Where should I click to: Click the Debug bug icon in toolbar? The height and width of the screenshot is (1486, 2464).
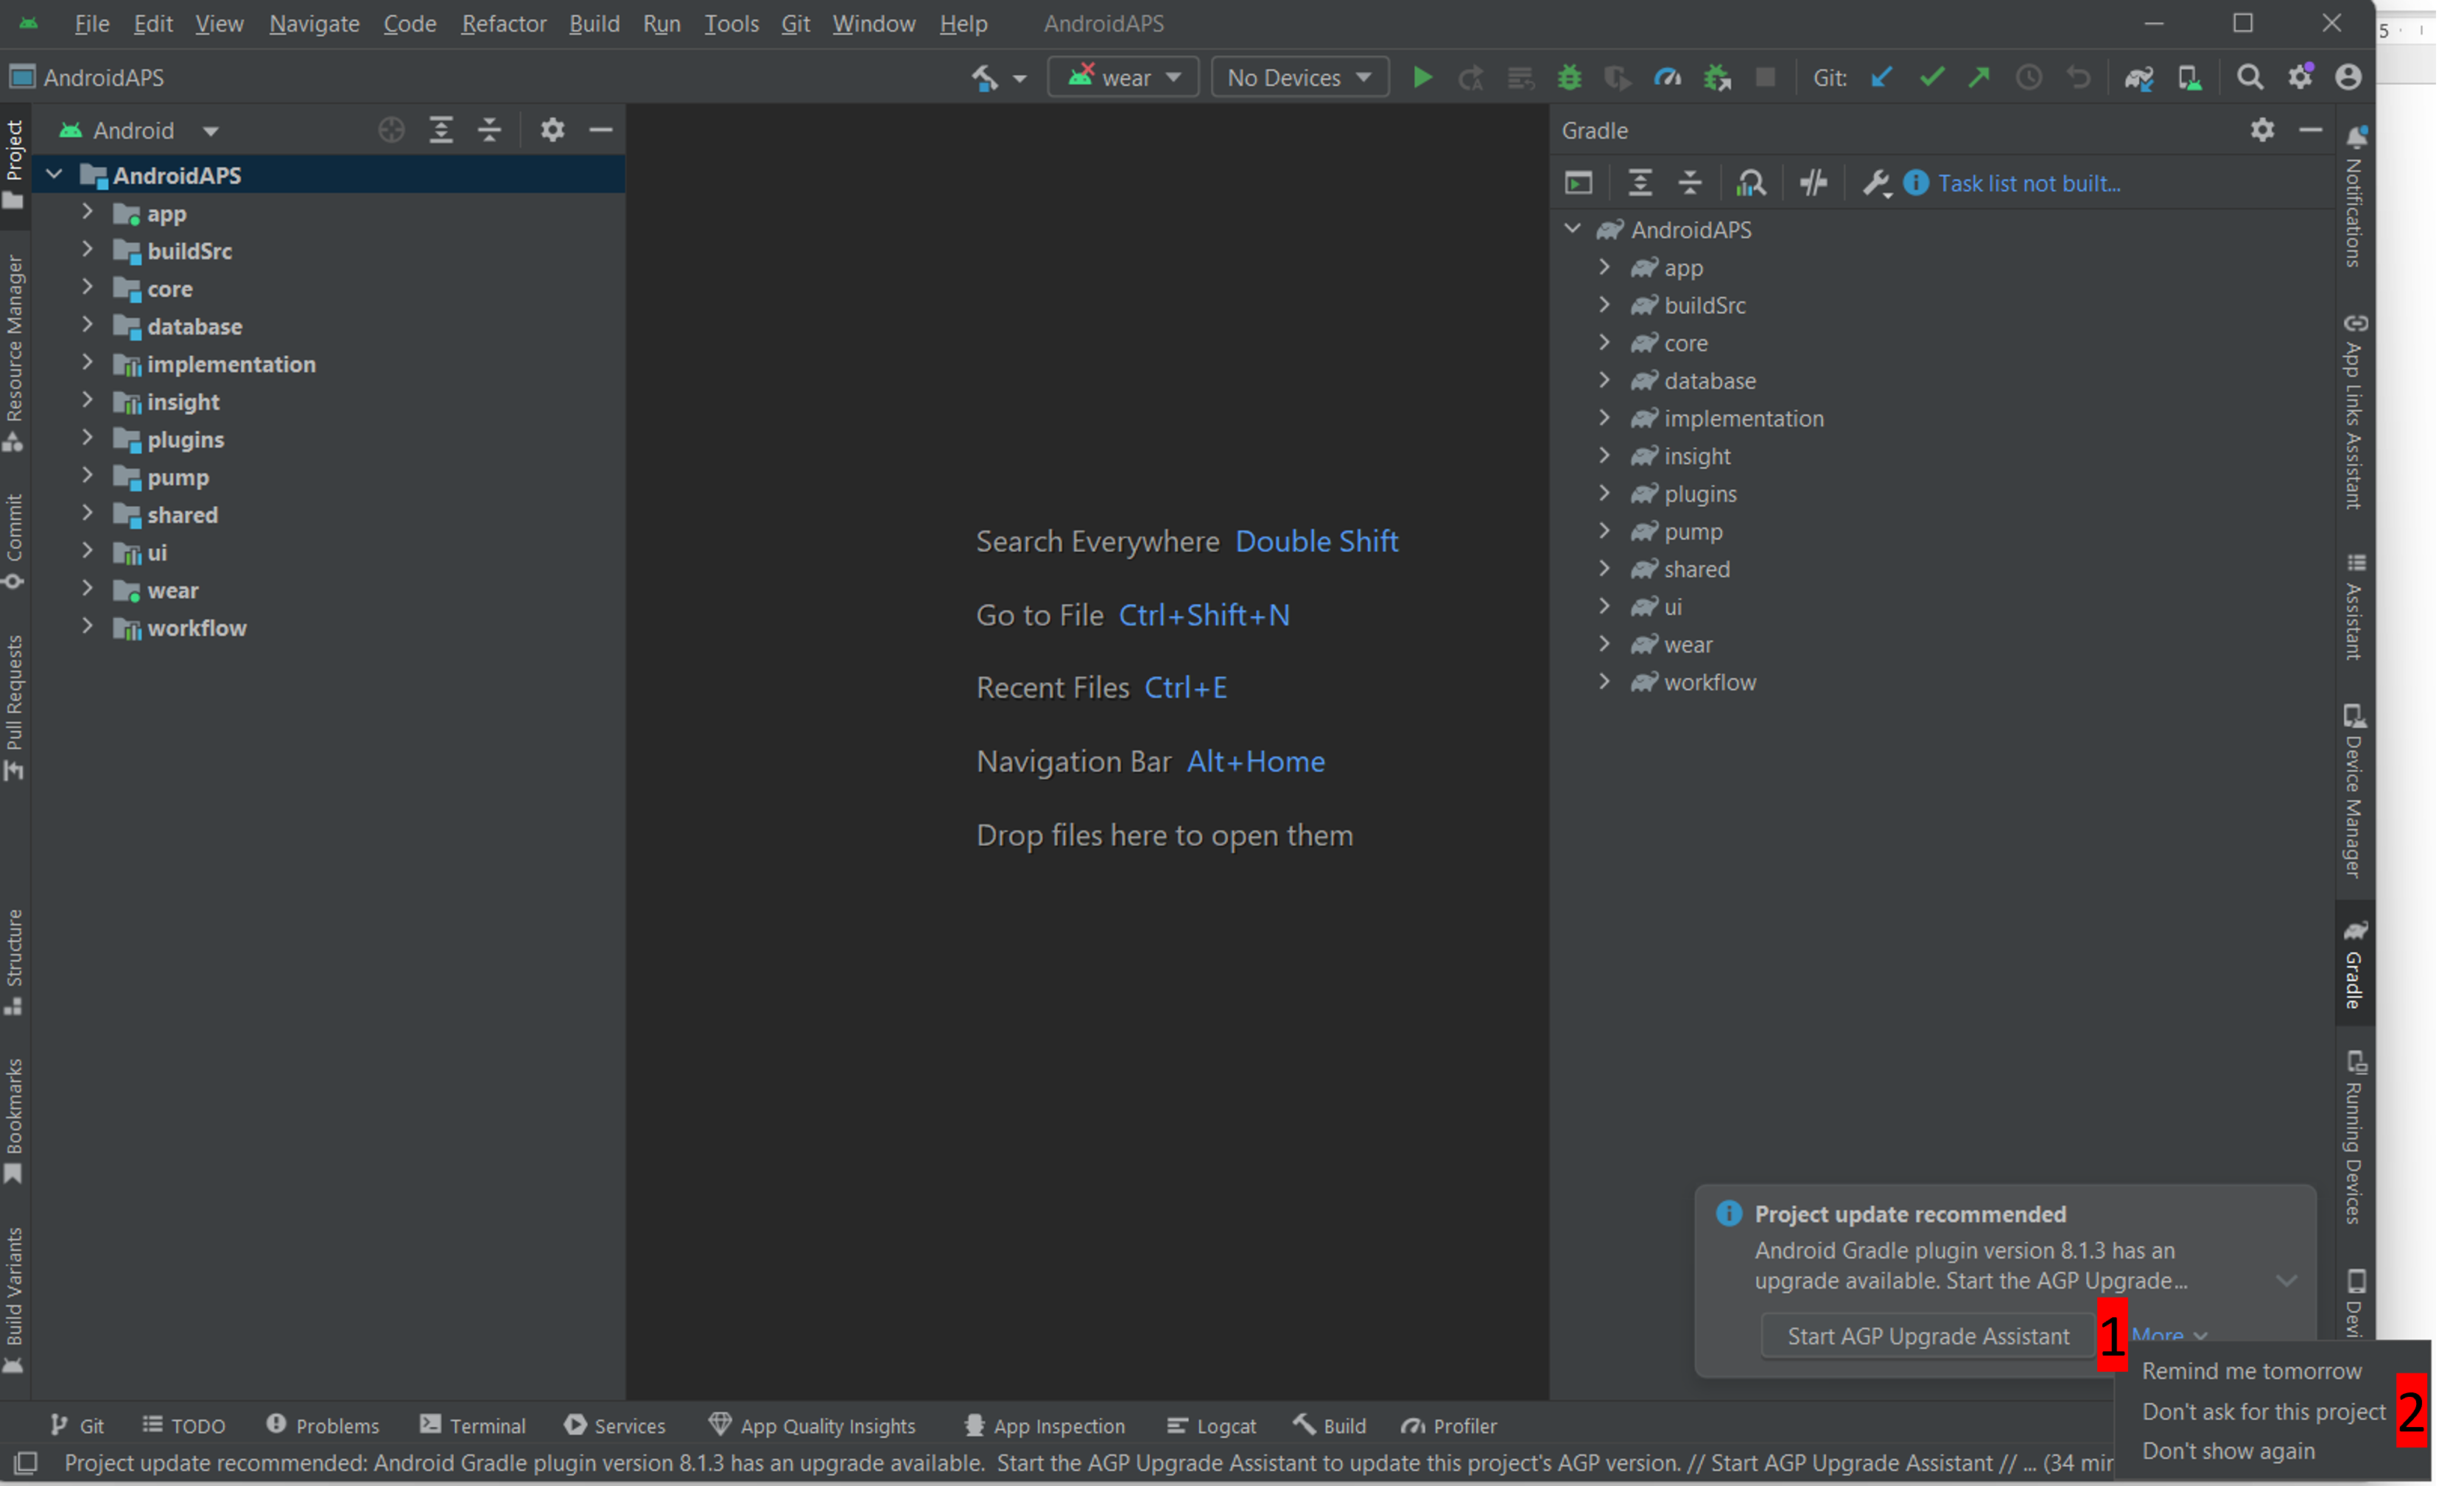pyautogui.click(x=1569, y=77)
